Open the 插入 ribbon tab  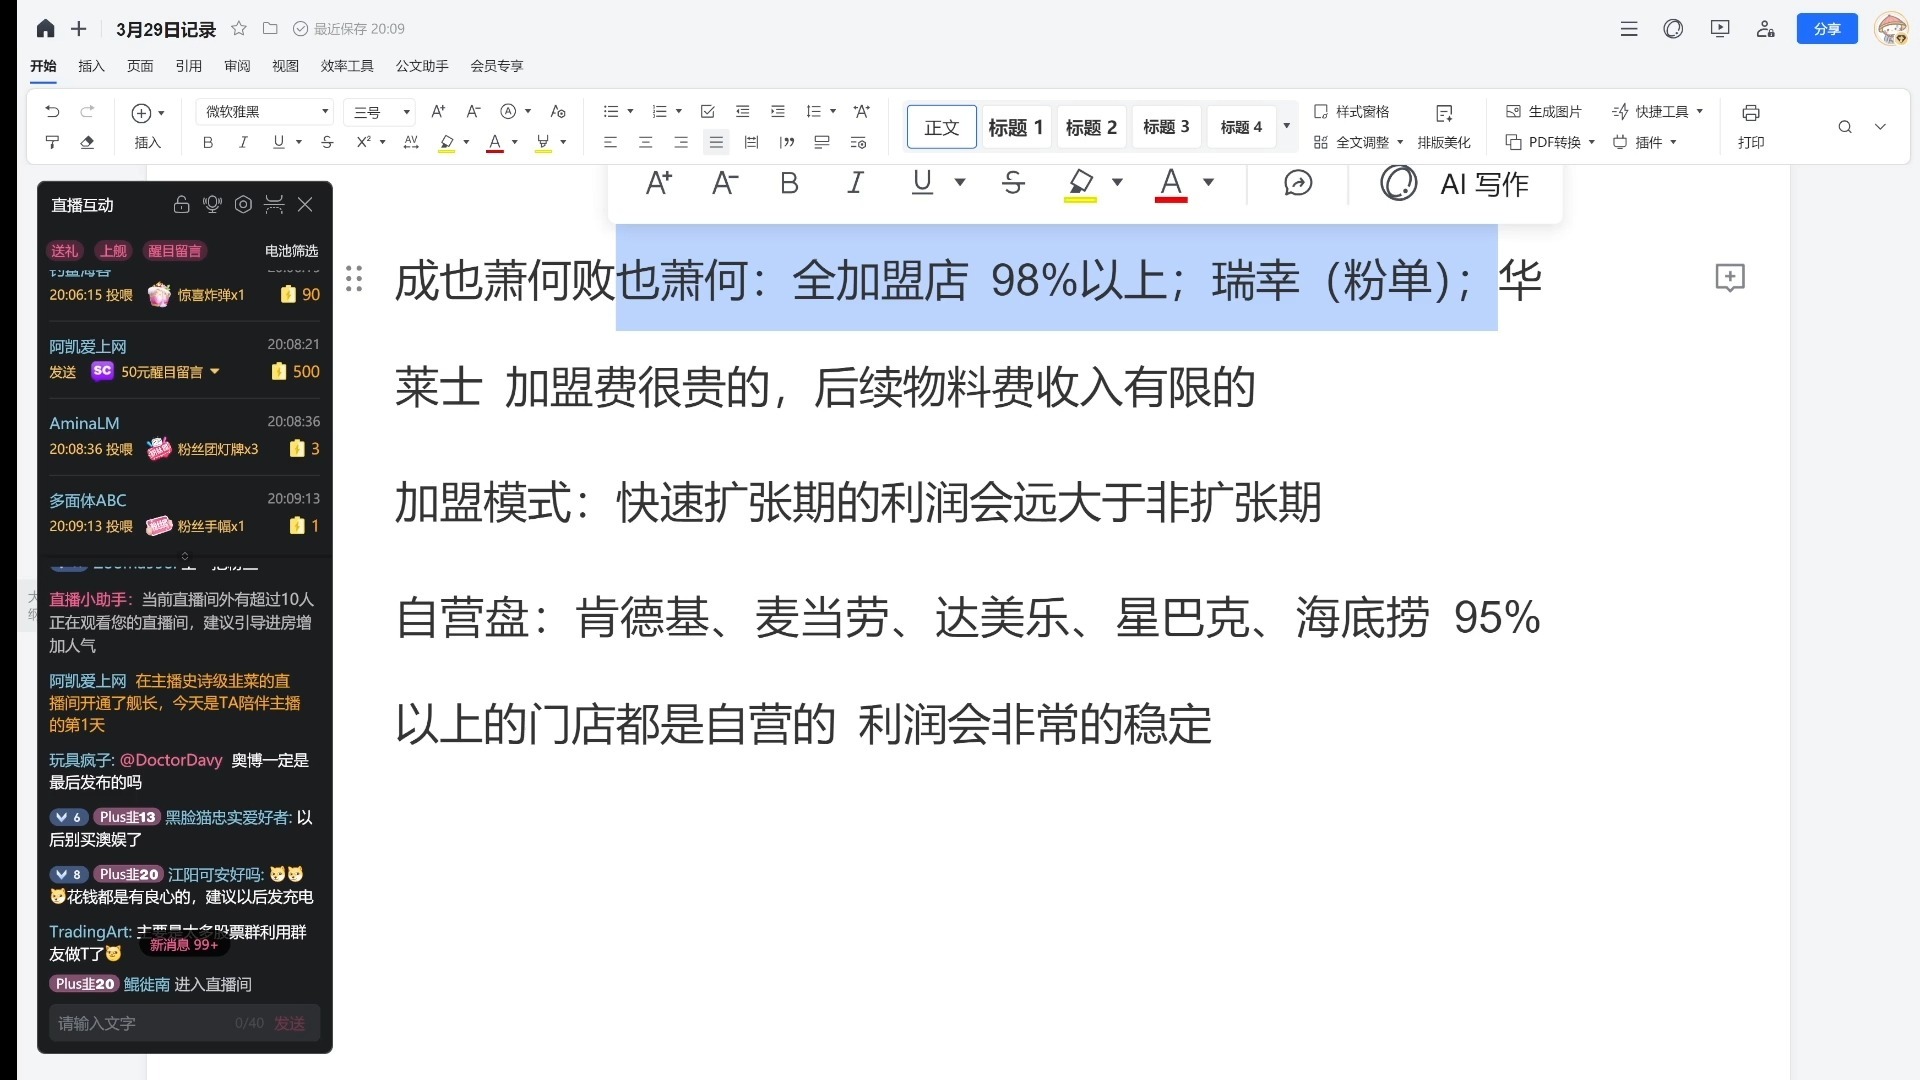(91, 66)
